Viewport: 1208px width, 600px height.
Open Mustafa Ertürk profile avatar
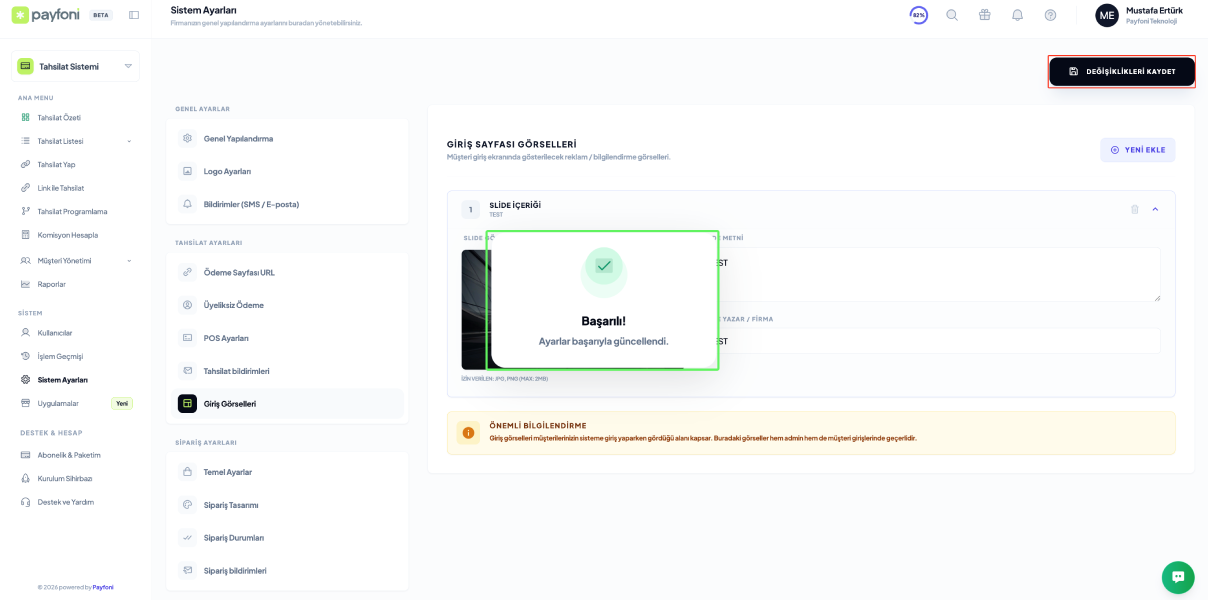[x=1106, y=15]
